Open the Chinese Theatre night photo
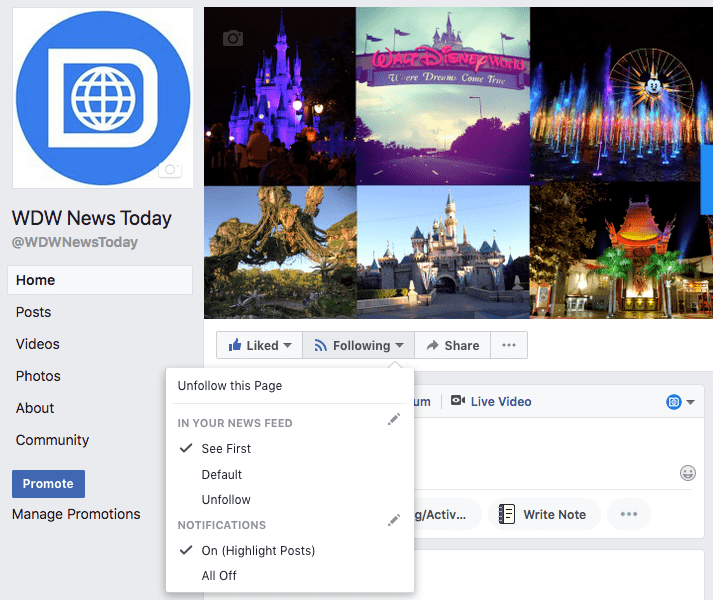This screenshot has height=600, width=713. 622,251
